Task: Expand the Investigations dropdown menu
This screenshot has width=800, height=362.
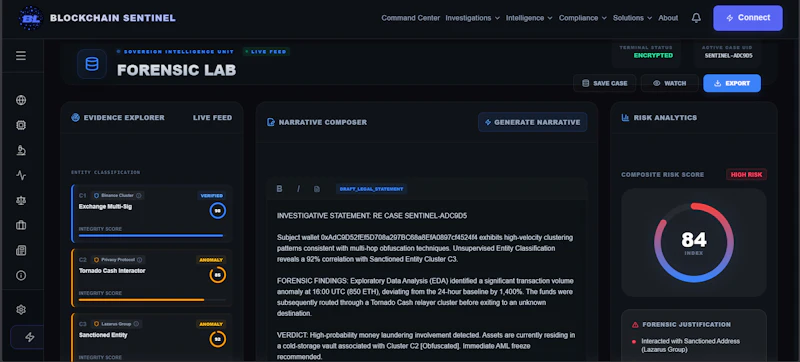Action: [x=472, y=18]
